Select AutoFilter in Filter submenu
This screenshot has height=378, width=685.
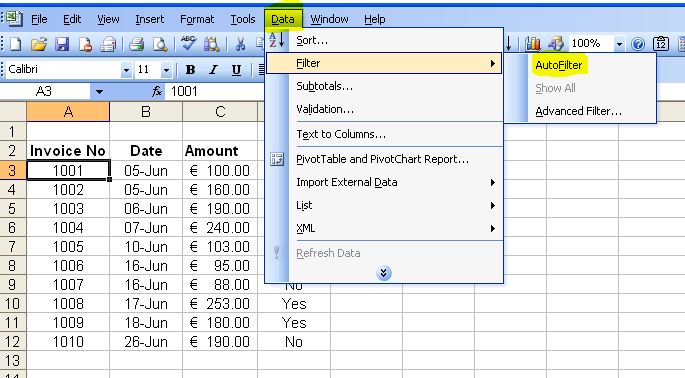(559, 65)
